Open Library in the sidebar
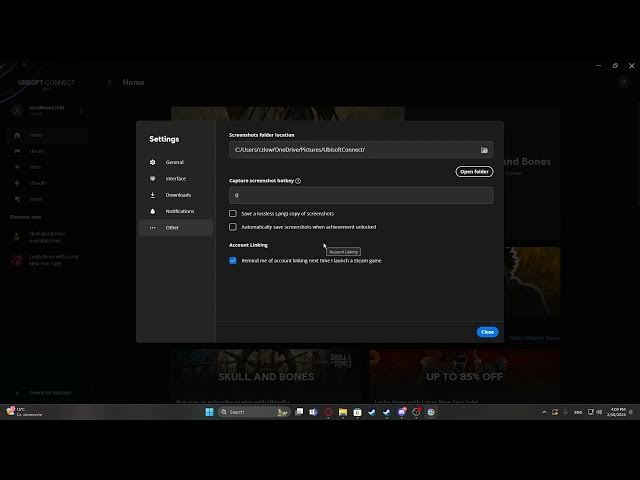The image size is (640, 480). tap(48, 151)
